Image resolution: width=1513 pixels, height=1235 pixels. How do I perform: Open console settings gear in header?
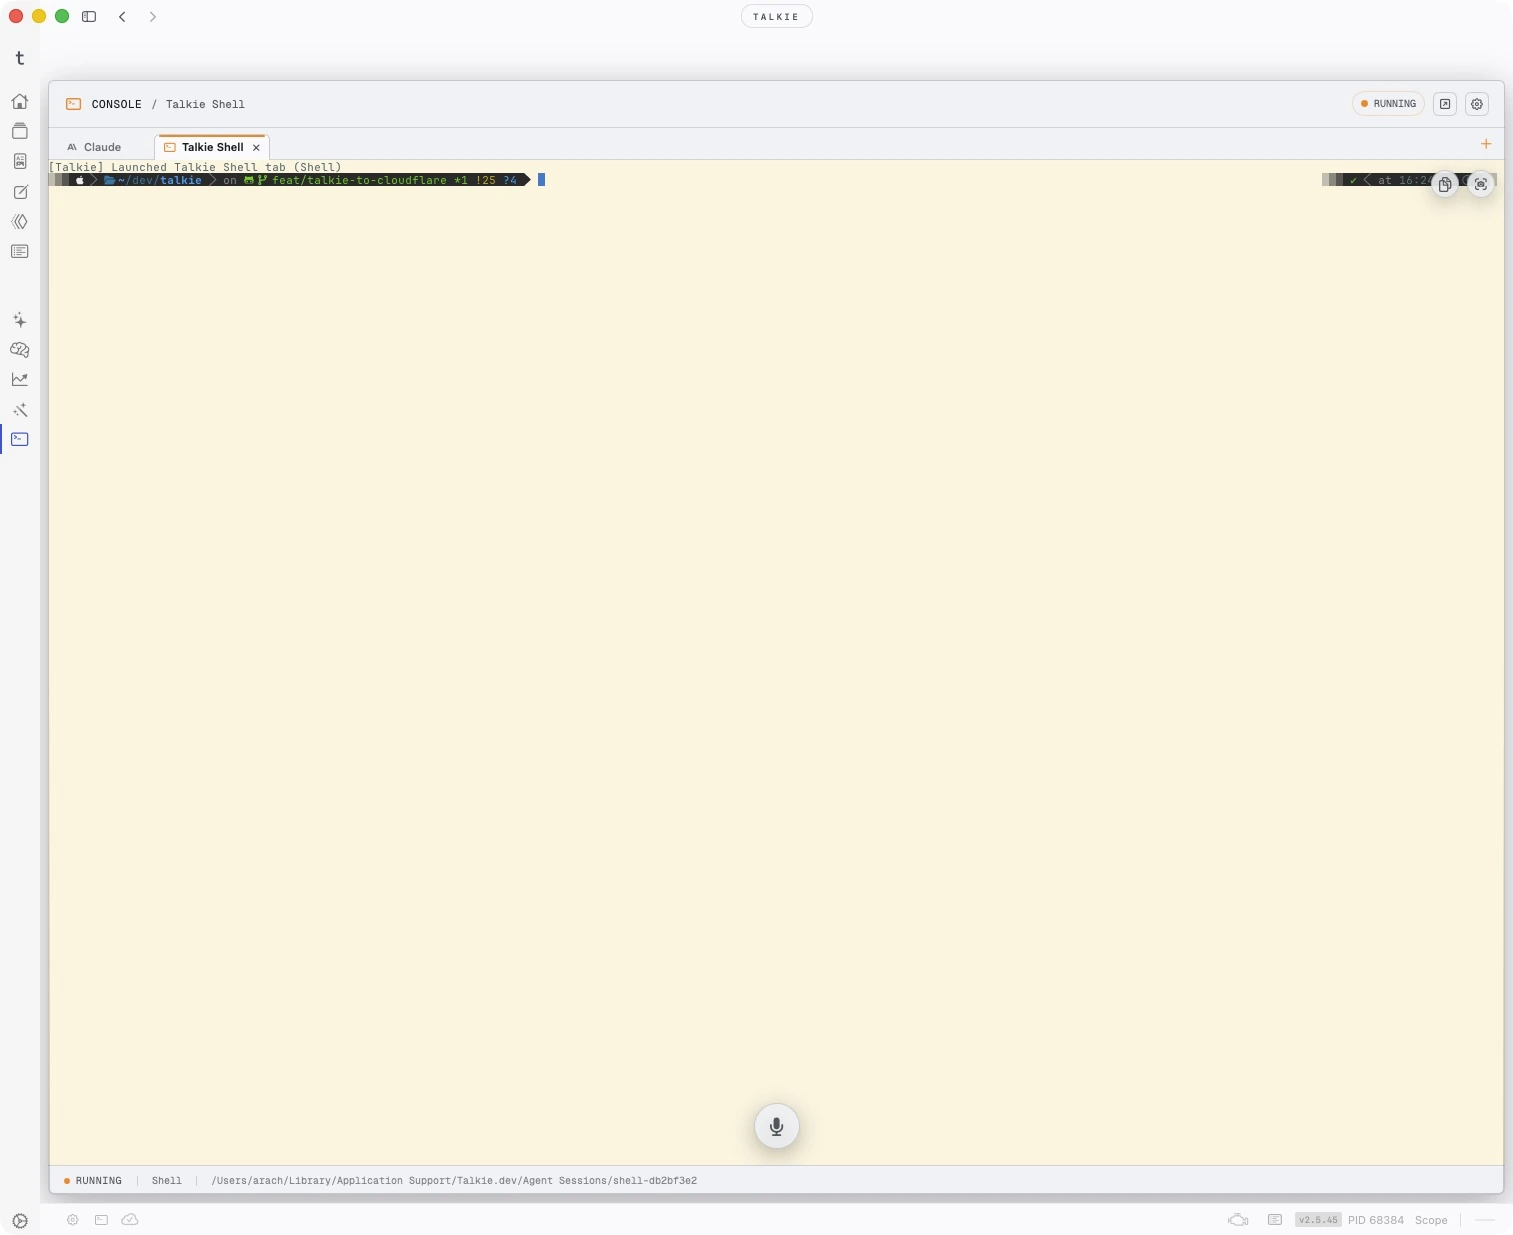pos(1477,104)
